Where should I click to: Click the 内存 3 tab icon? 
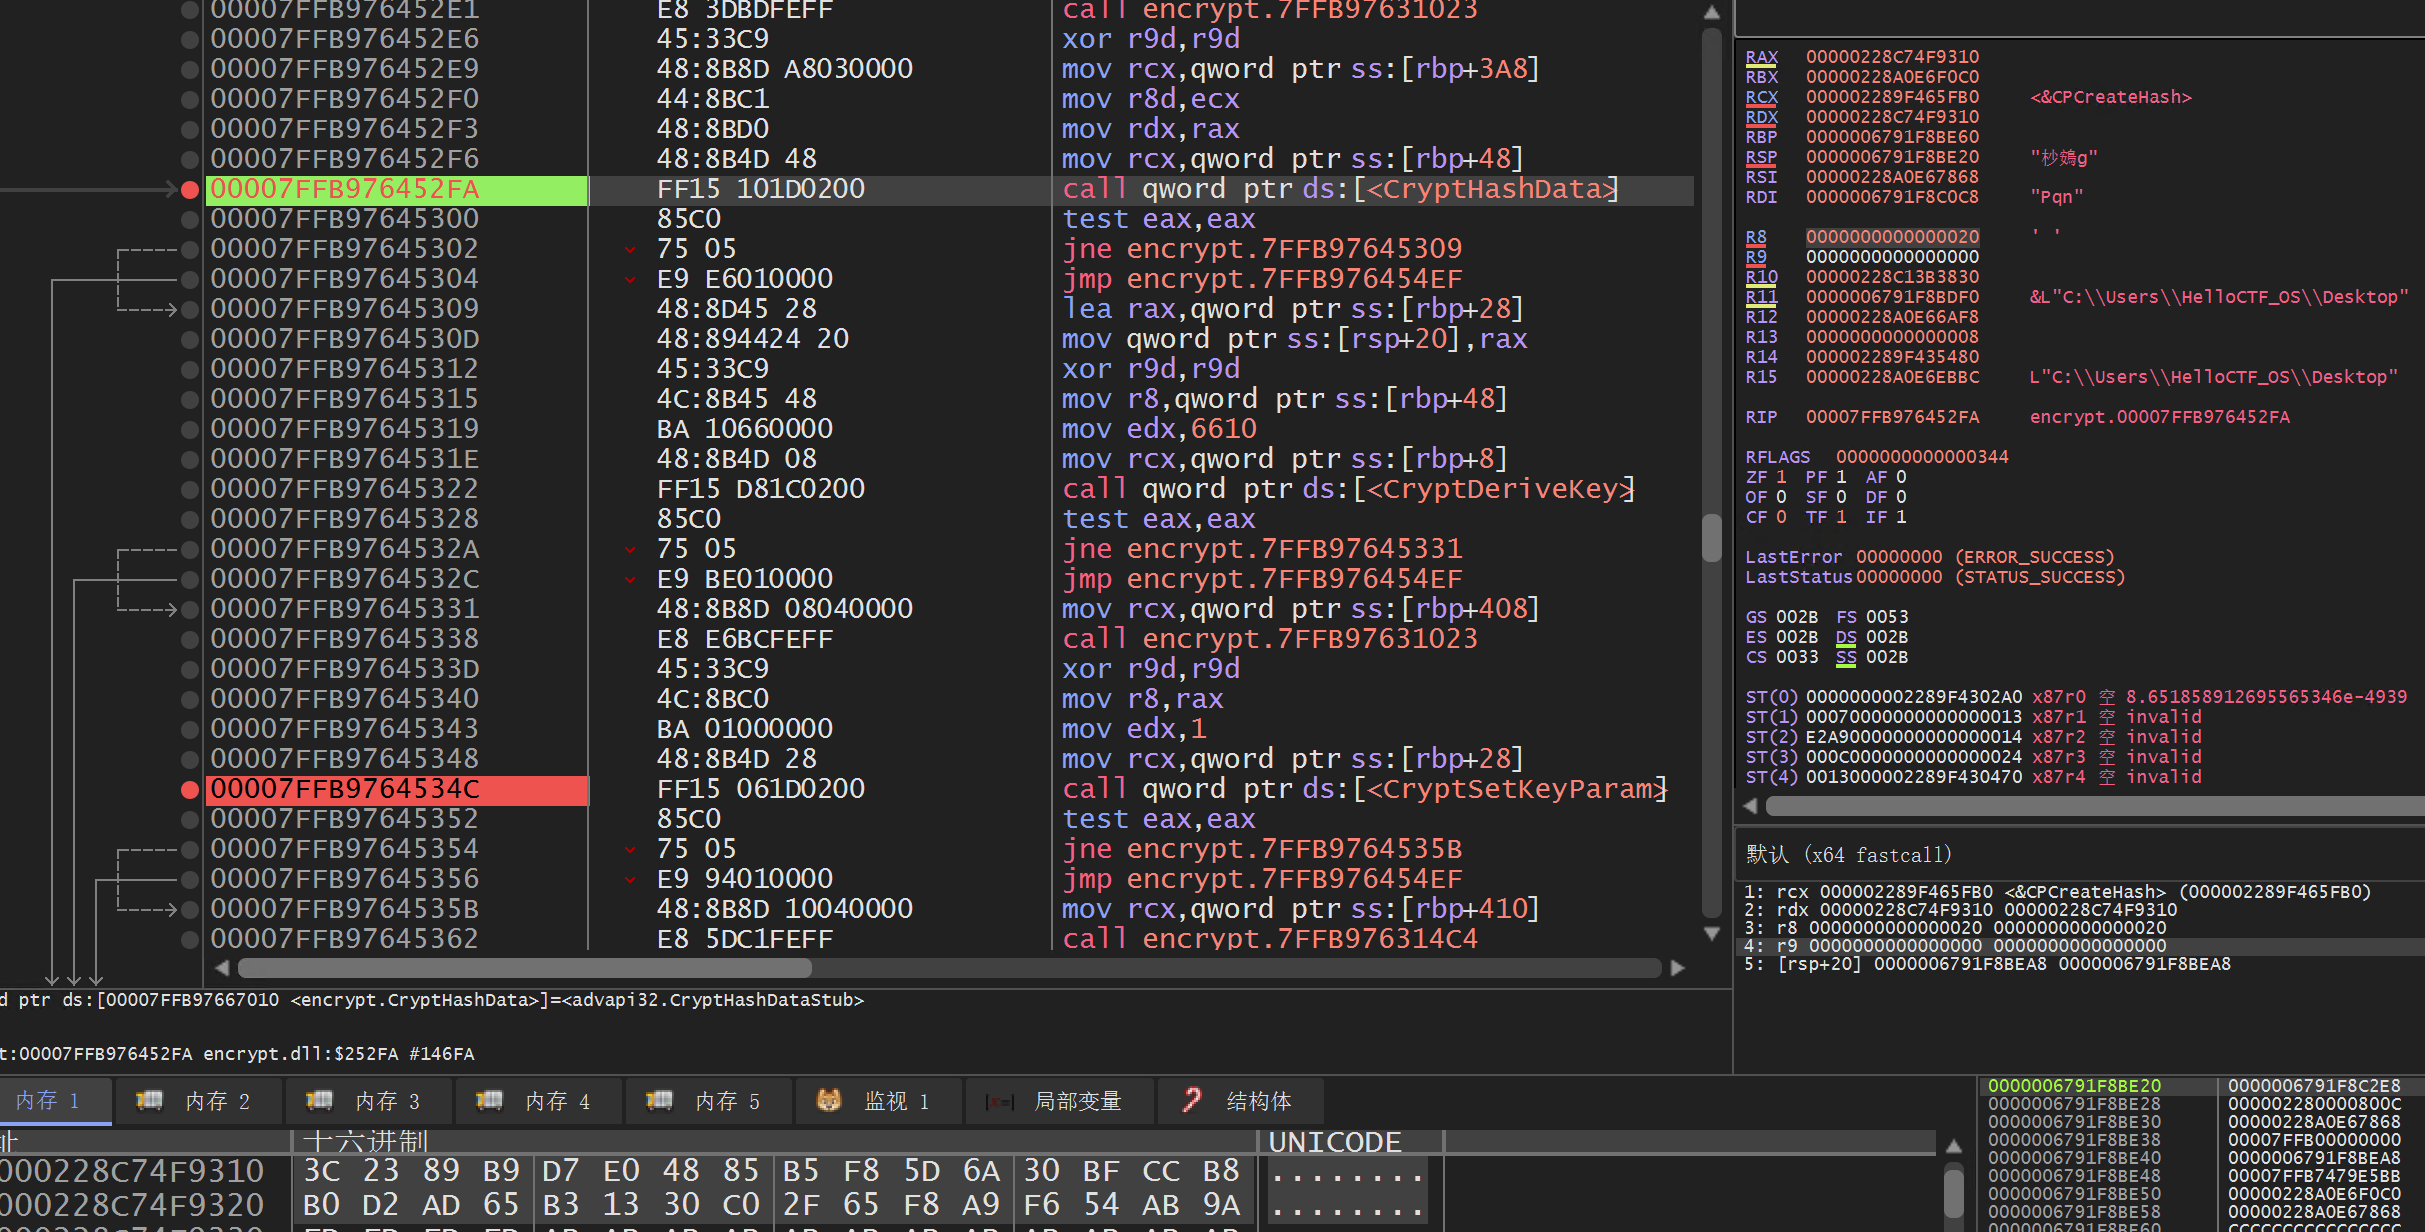(319, 1101)
